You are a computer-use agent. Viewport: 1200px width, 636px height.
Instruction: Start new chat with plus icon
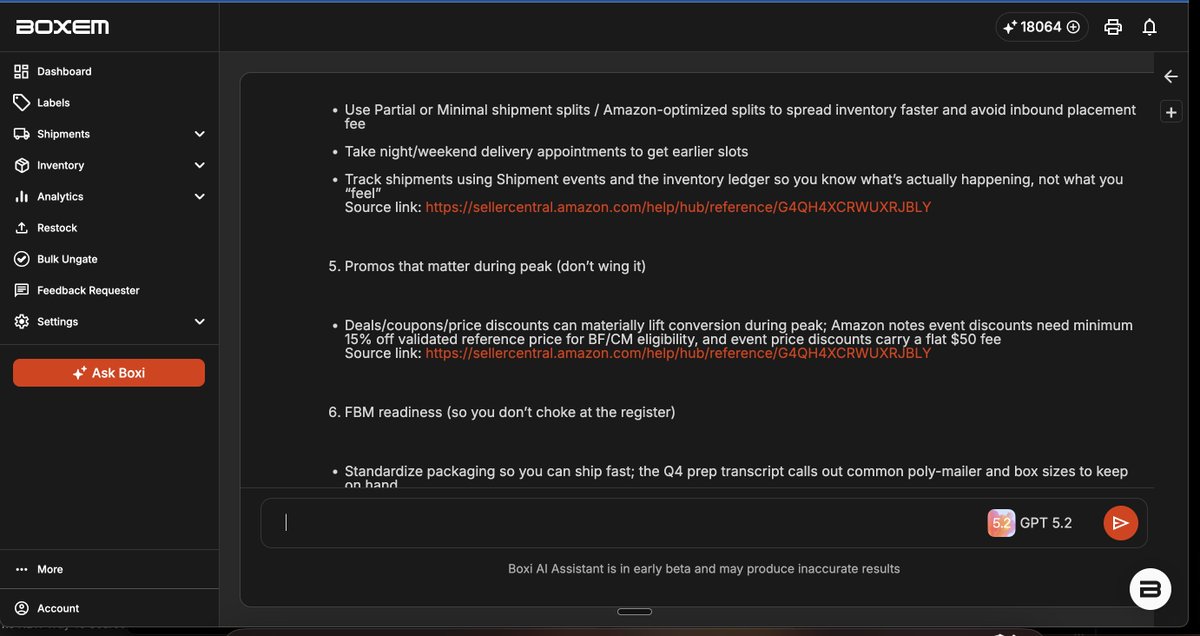(x=1171, y=113)
